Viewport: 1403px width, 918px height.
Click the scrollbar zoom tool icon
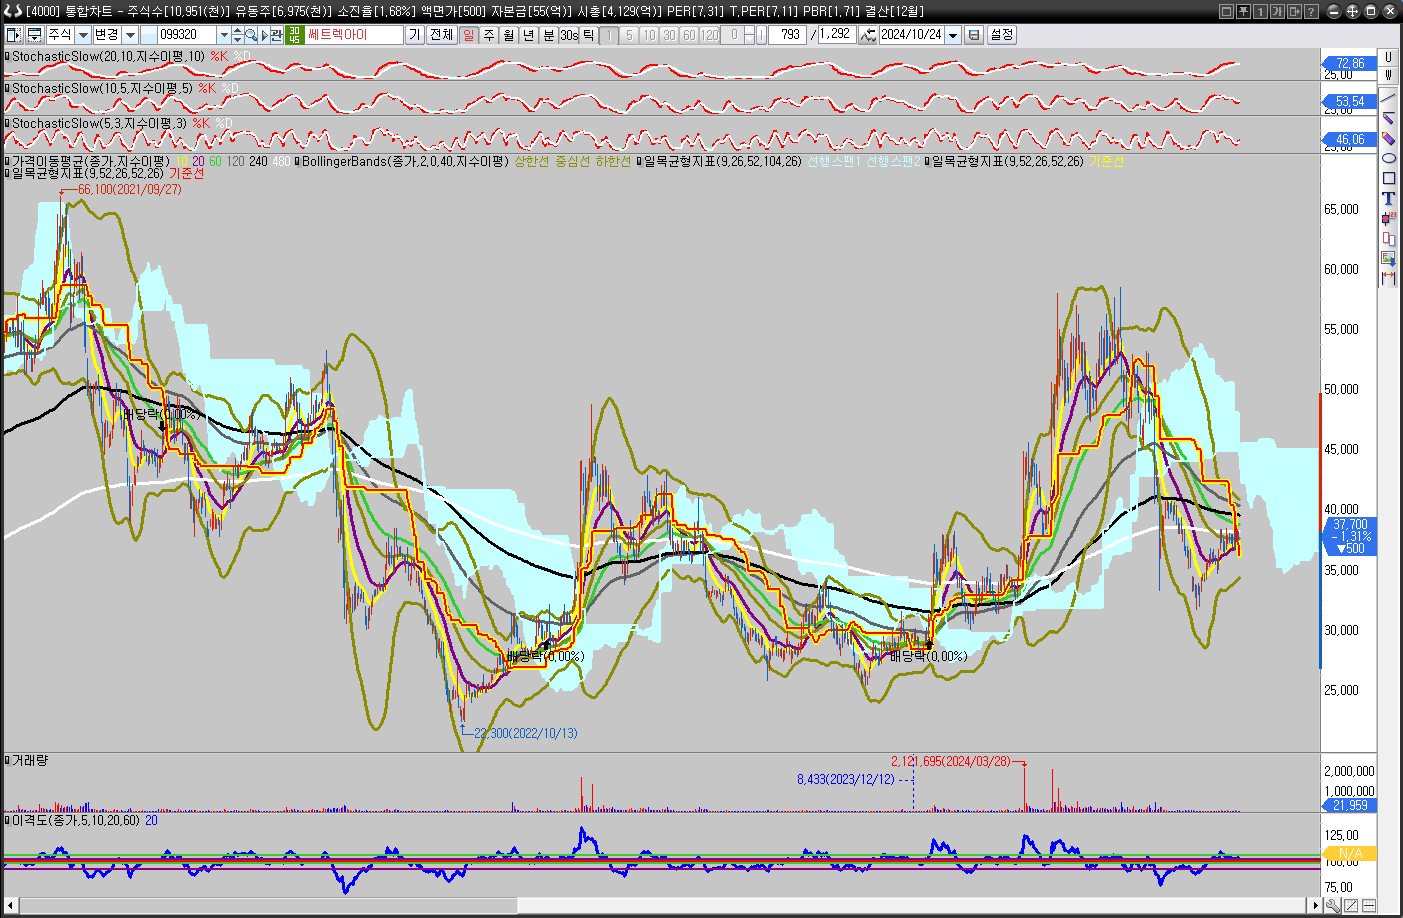click(x=1333, y=906)
